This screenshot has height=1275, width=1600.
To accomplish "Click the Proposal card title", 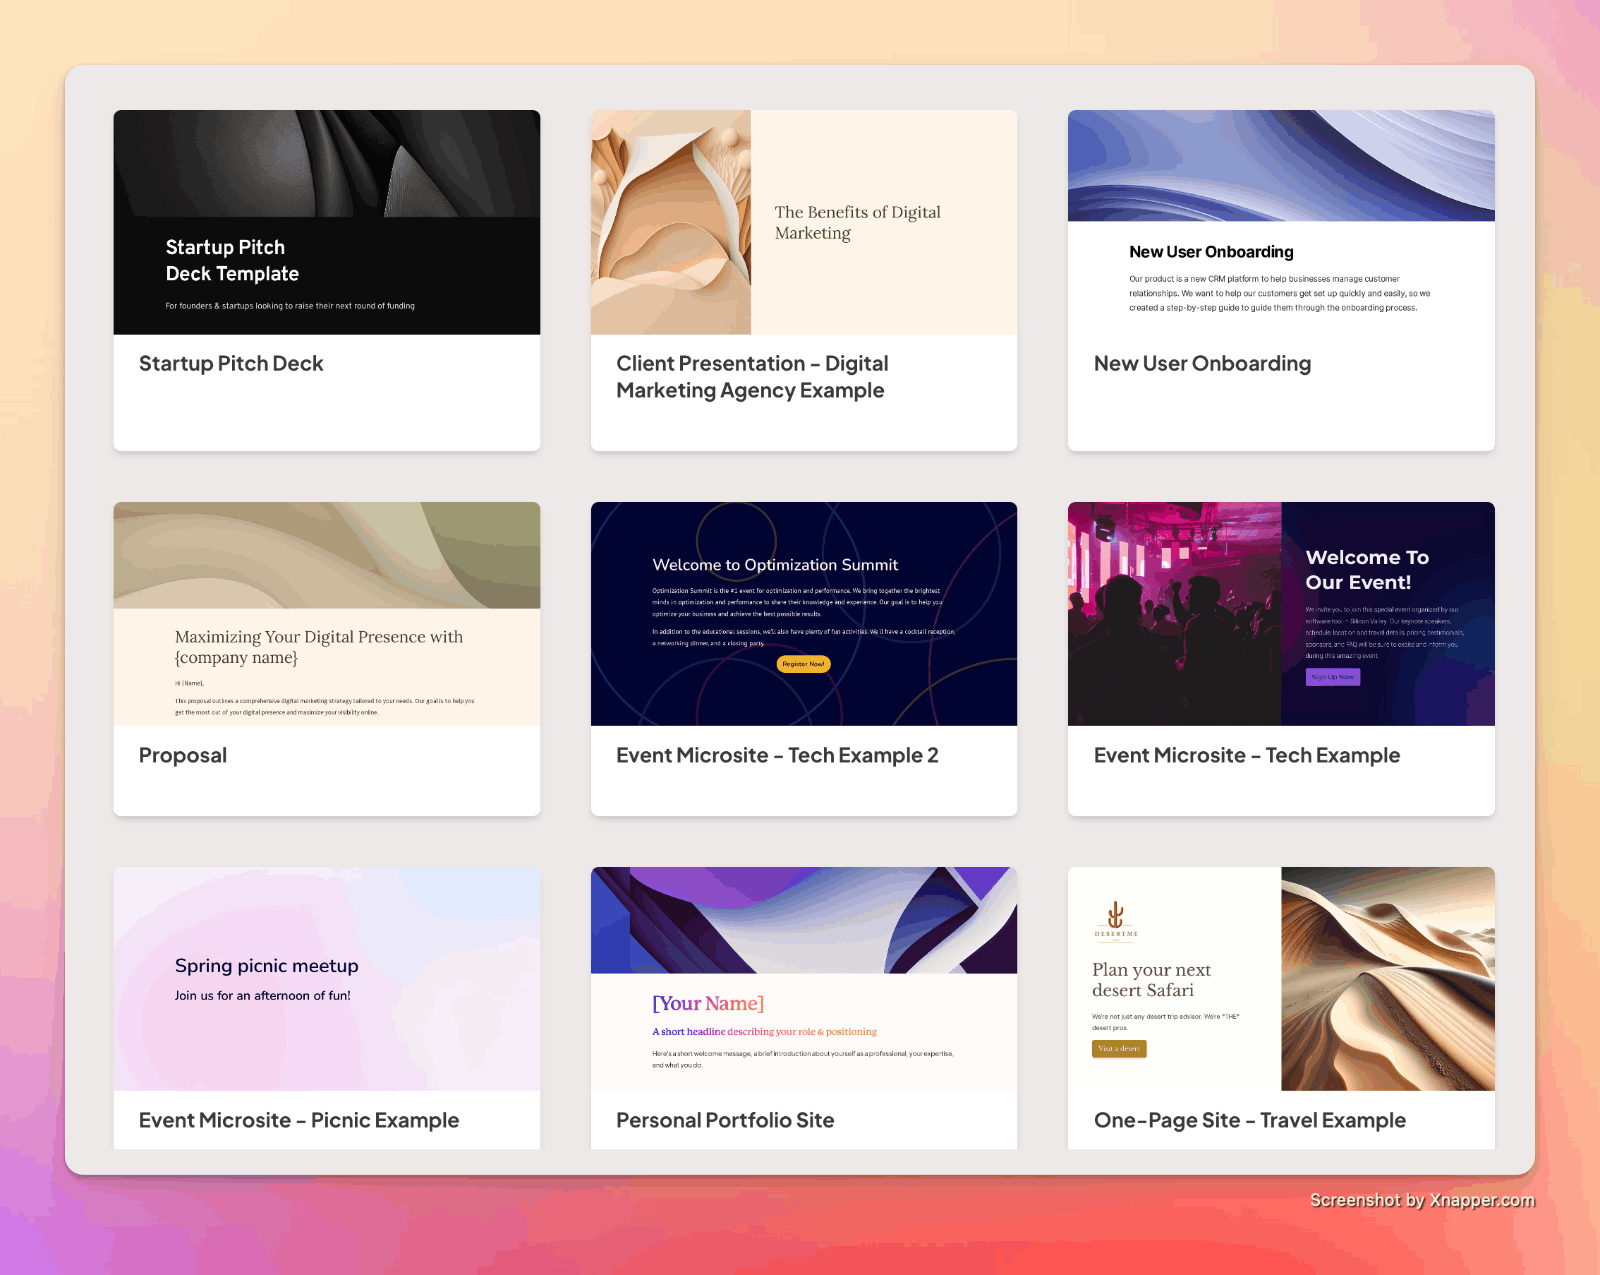I will tap(183, 756).
